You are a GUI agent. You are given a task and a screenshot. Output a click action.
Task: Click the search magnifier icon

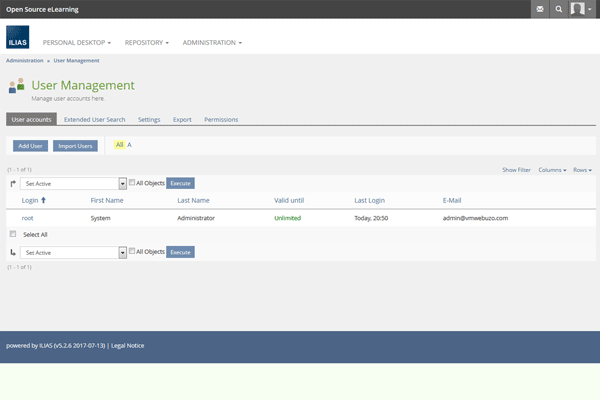pos(559,9)
